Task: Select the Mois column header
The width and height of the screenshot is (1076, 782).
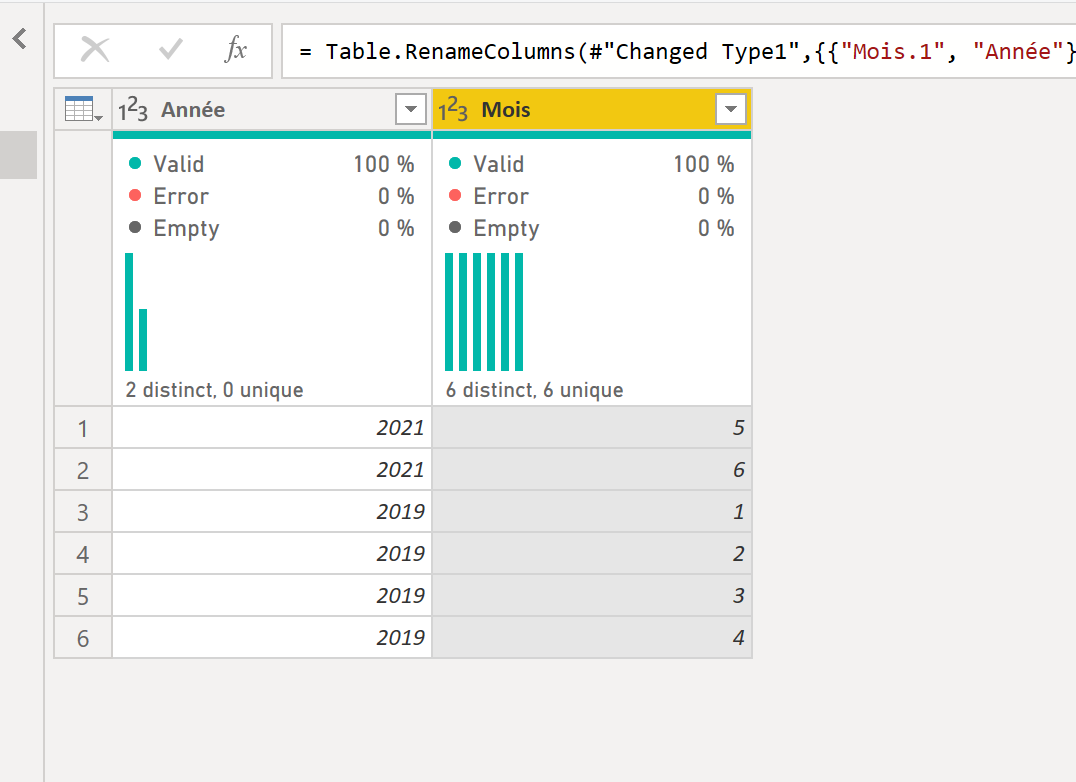Action: (592, 109)
